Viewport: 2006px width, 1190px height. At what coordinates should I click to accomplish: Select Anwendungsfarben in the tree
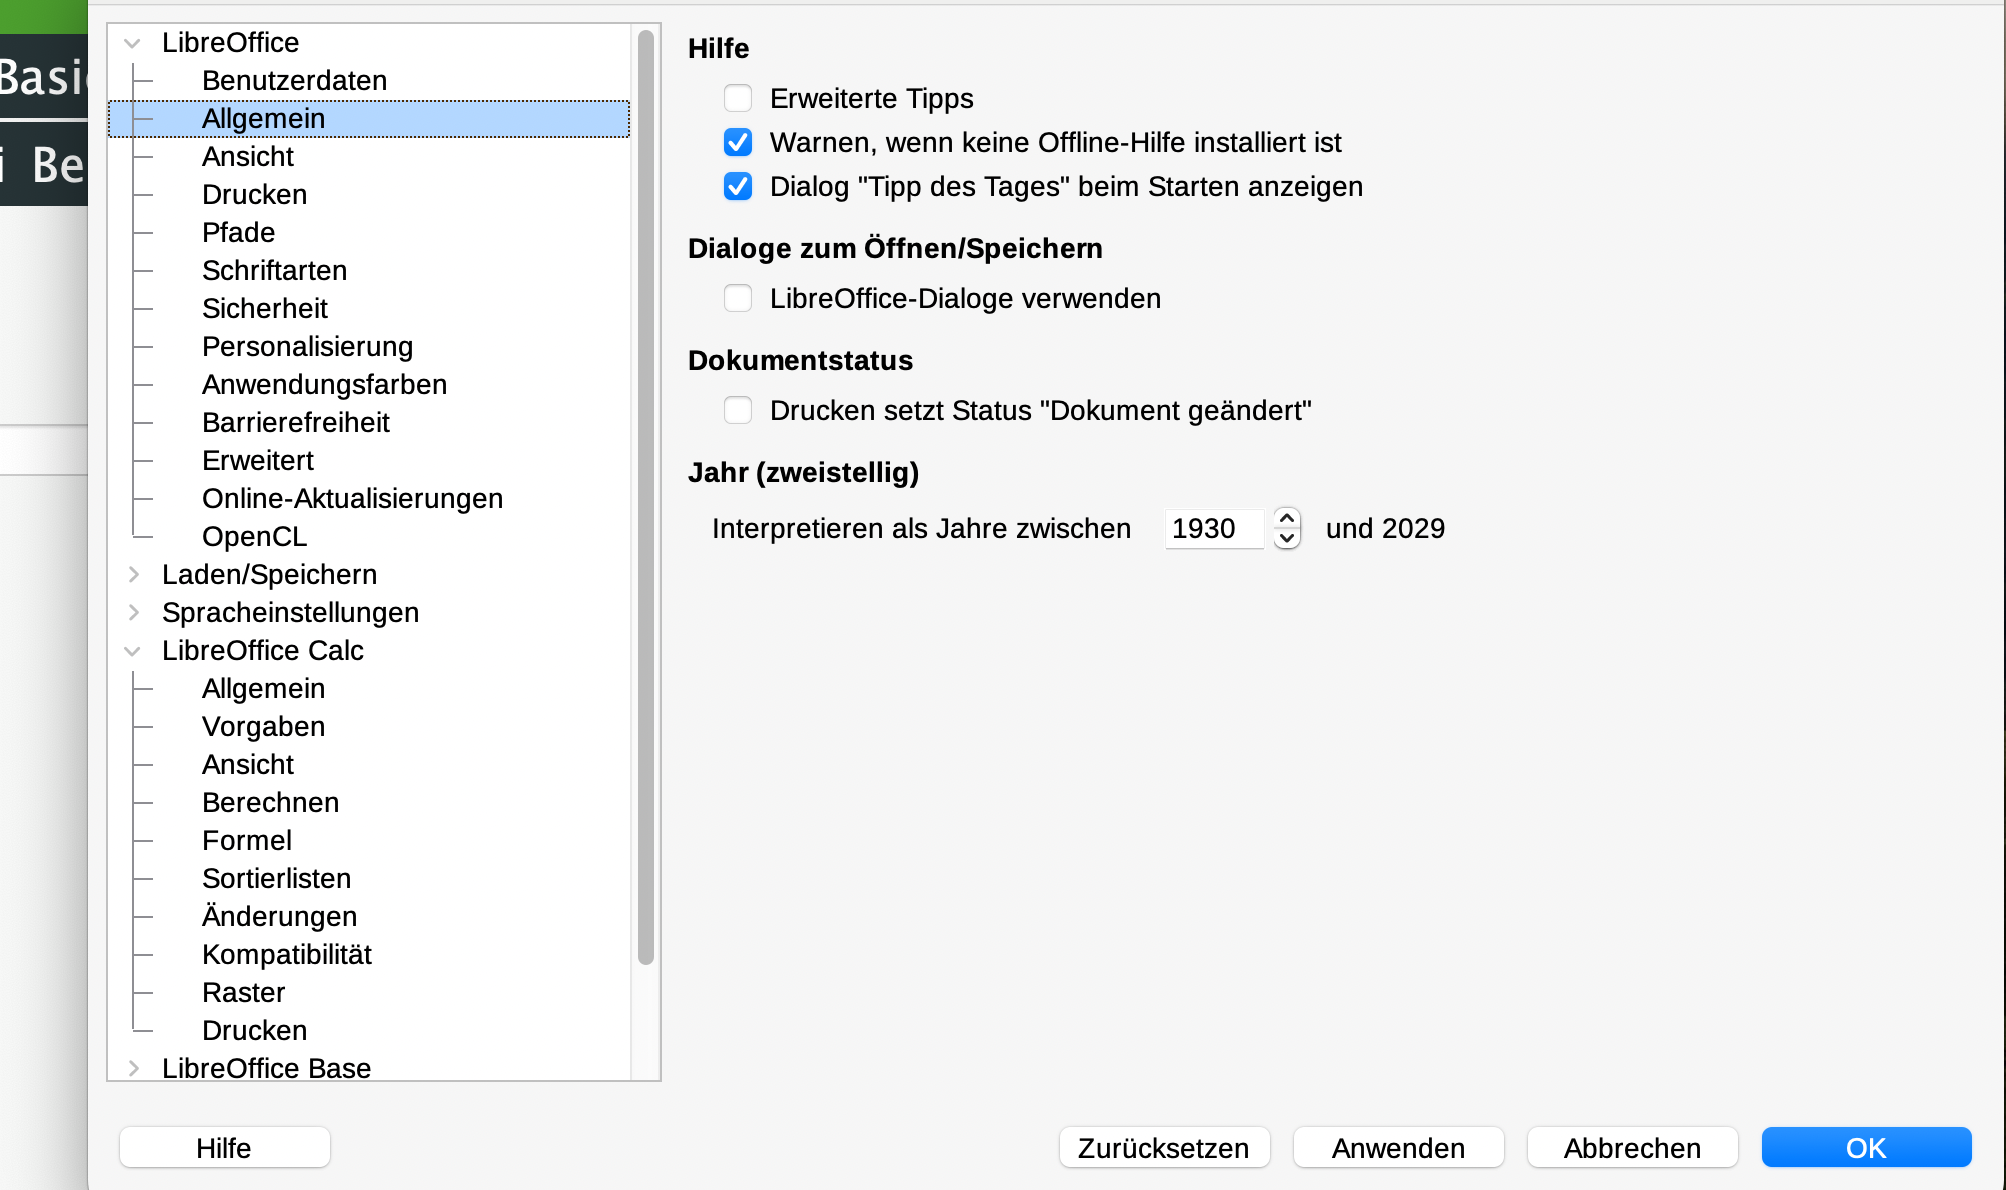(324, 384)
